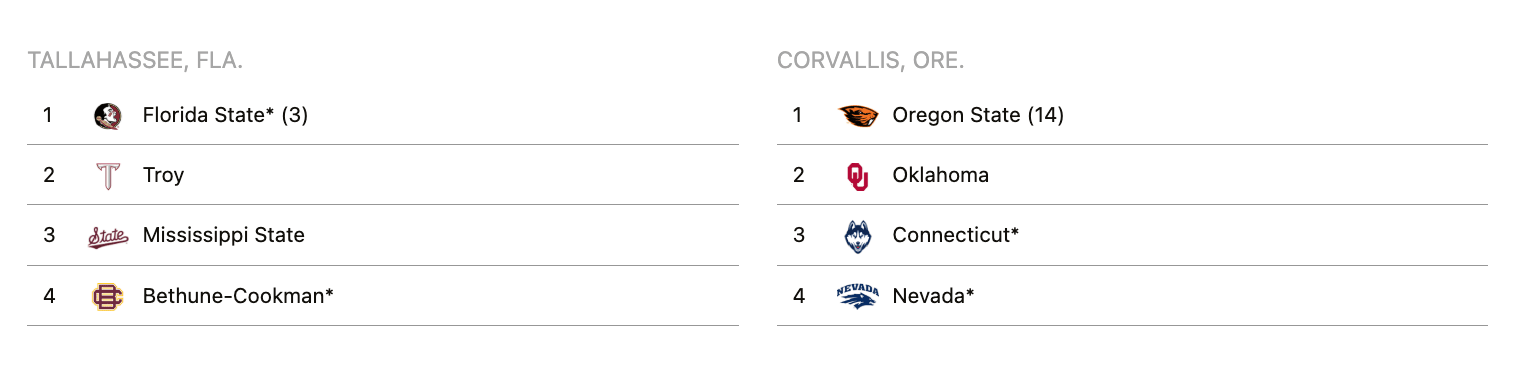The width and height of the screenshot is (1528, 370).
Task: Click the Bethune-Cookman BC logo
Action: point(107,296)
